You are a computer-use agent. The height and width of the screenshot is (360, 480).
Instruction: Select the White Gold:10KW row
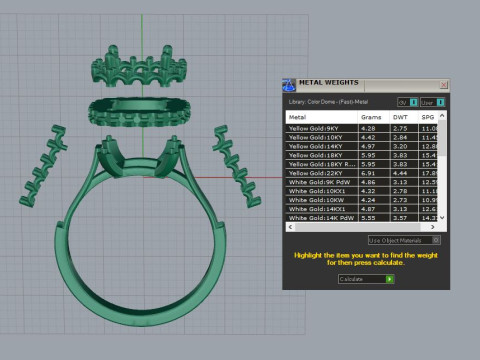[362, 200]
